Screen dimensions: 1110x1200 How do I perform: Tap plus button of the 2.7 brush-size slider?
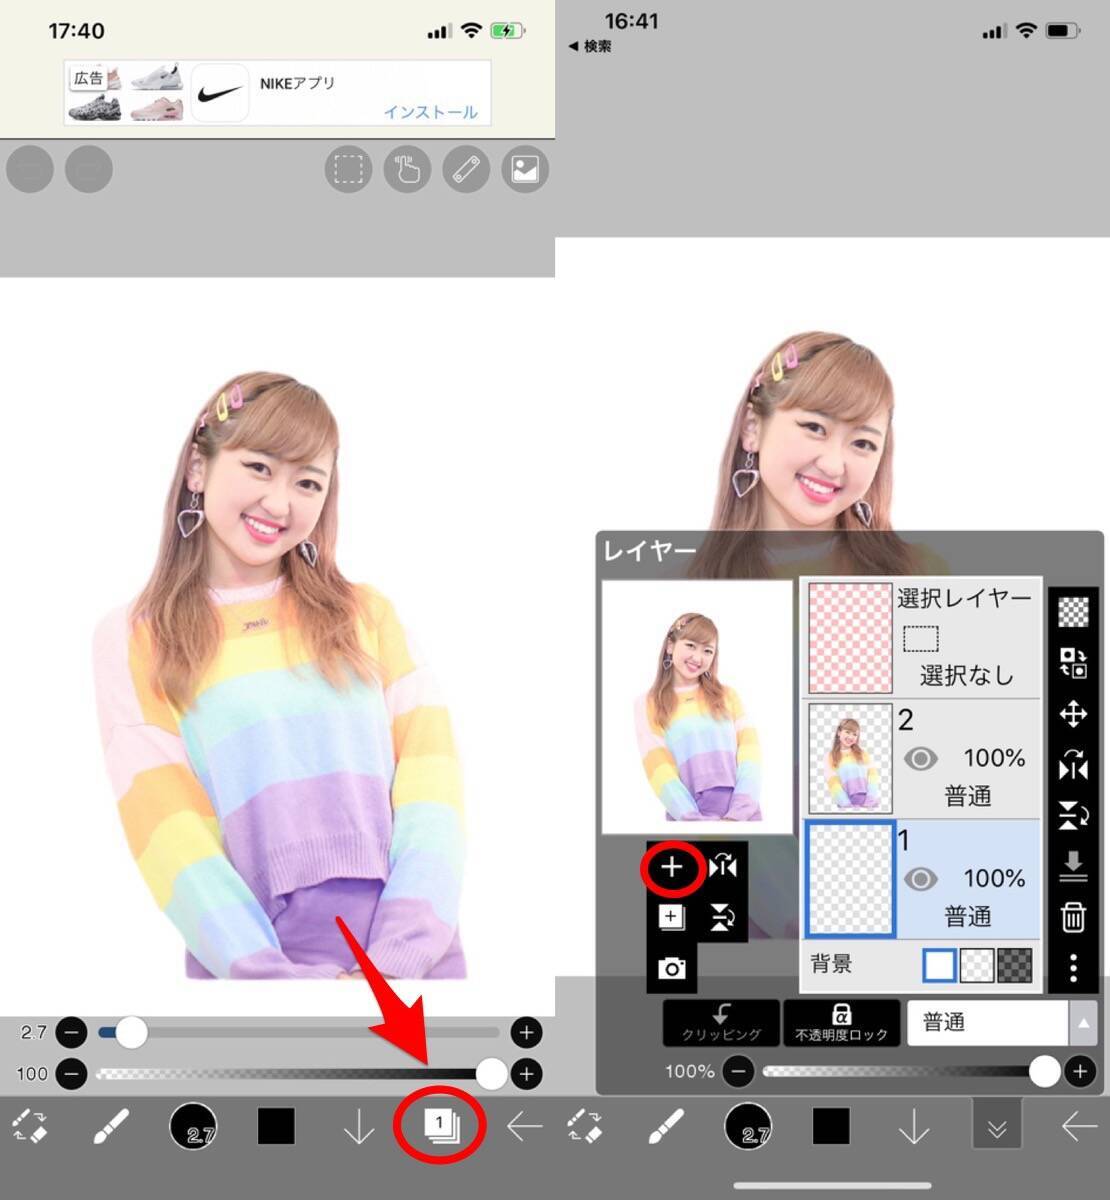tap(526, 1032)
